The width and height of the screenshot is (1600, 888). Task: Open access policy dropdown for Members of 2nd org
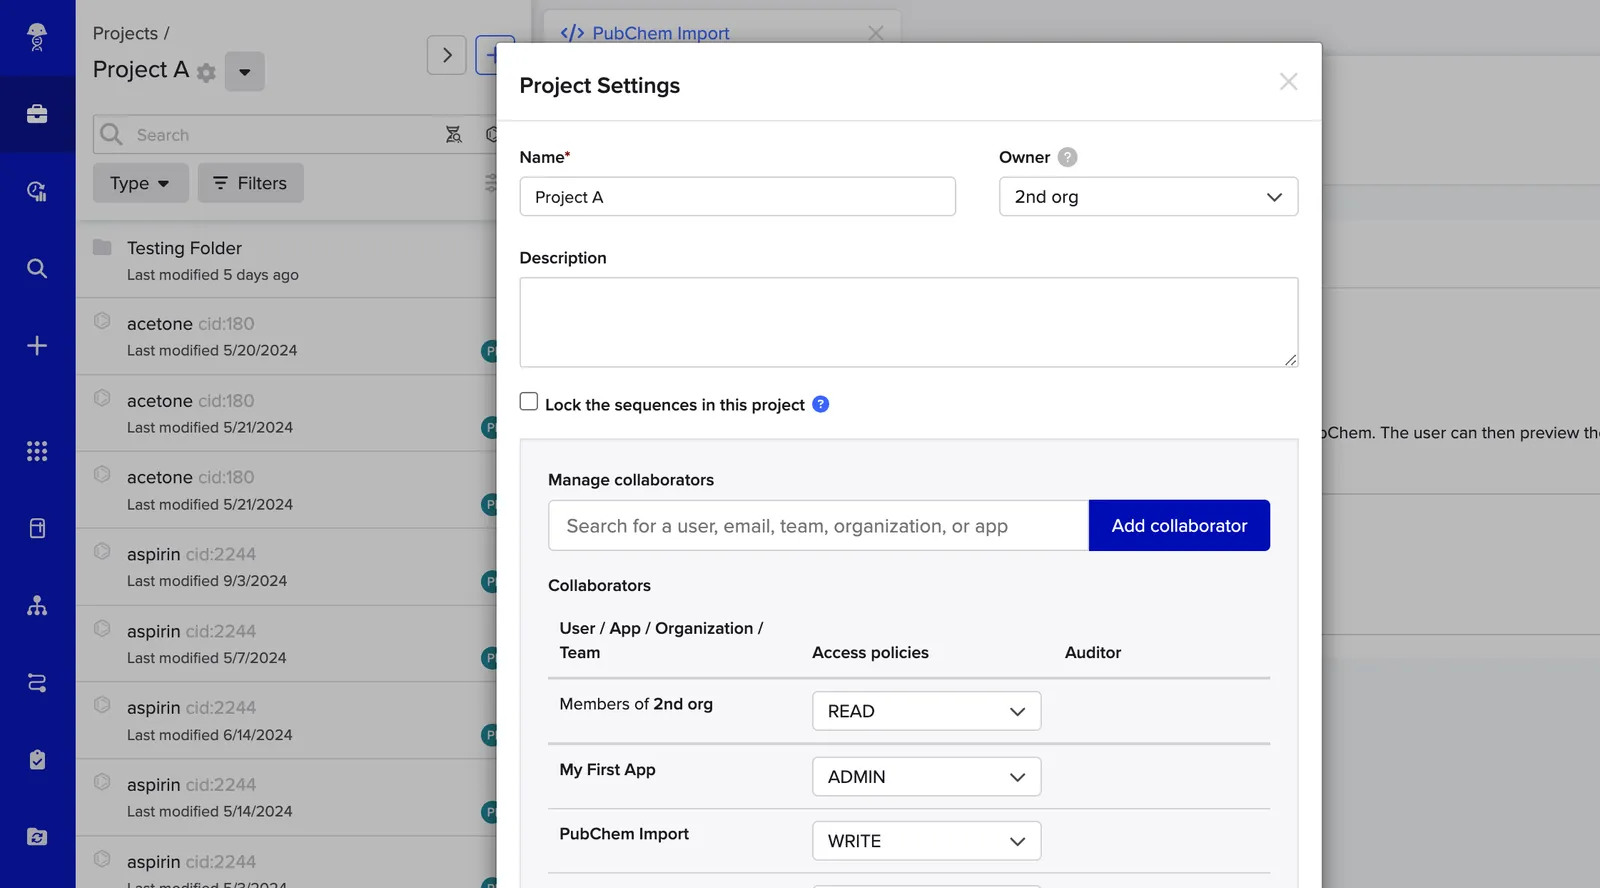click(926, 711)
